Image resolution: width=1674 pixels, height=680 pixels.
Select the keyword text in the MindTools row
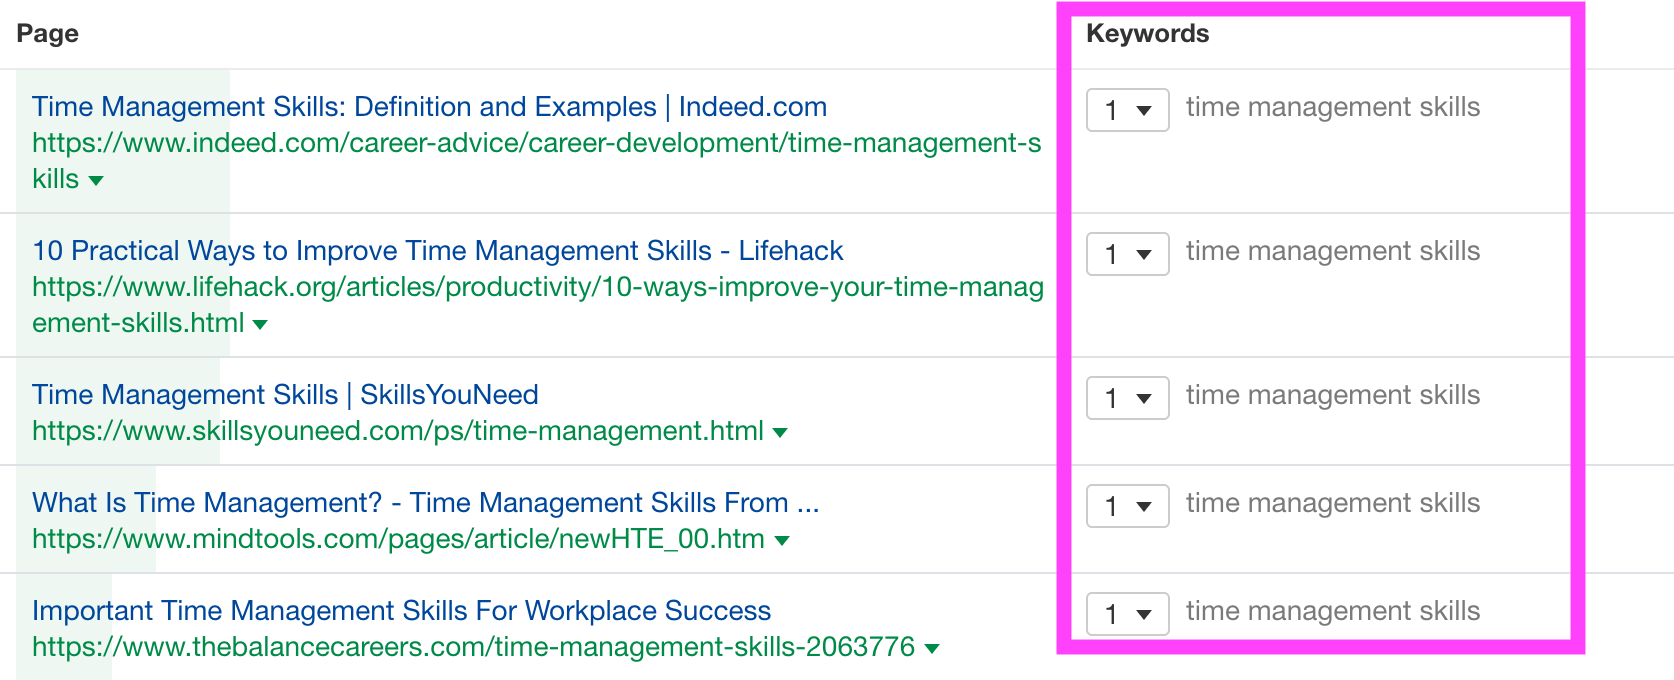tap(1332, 503)
